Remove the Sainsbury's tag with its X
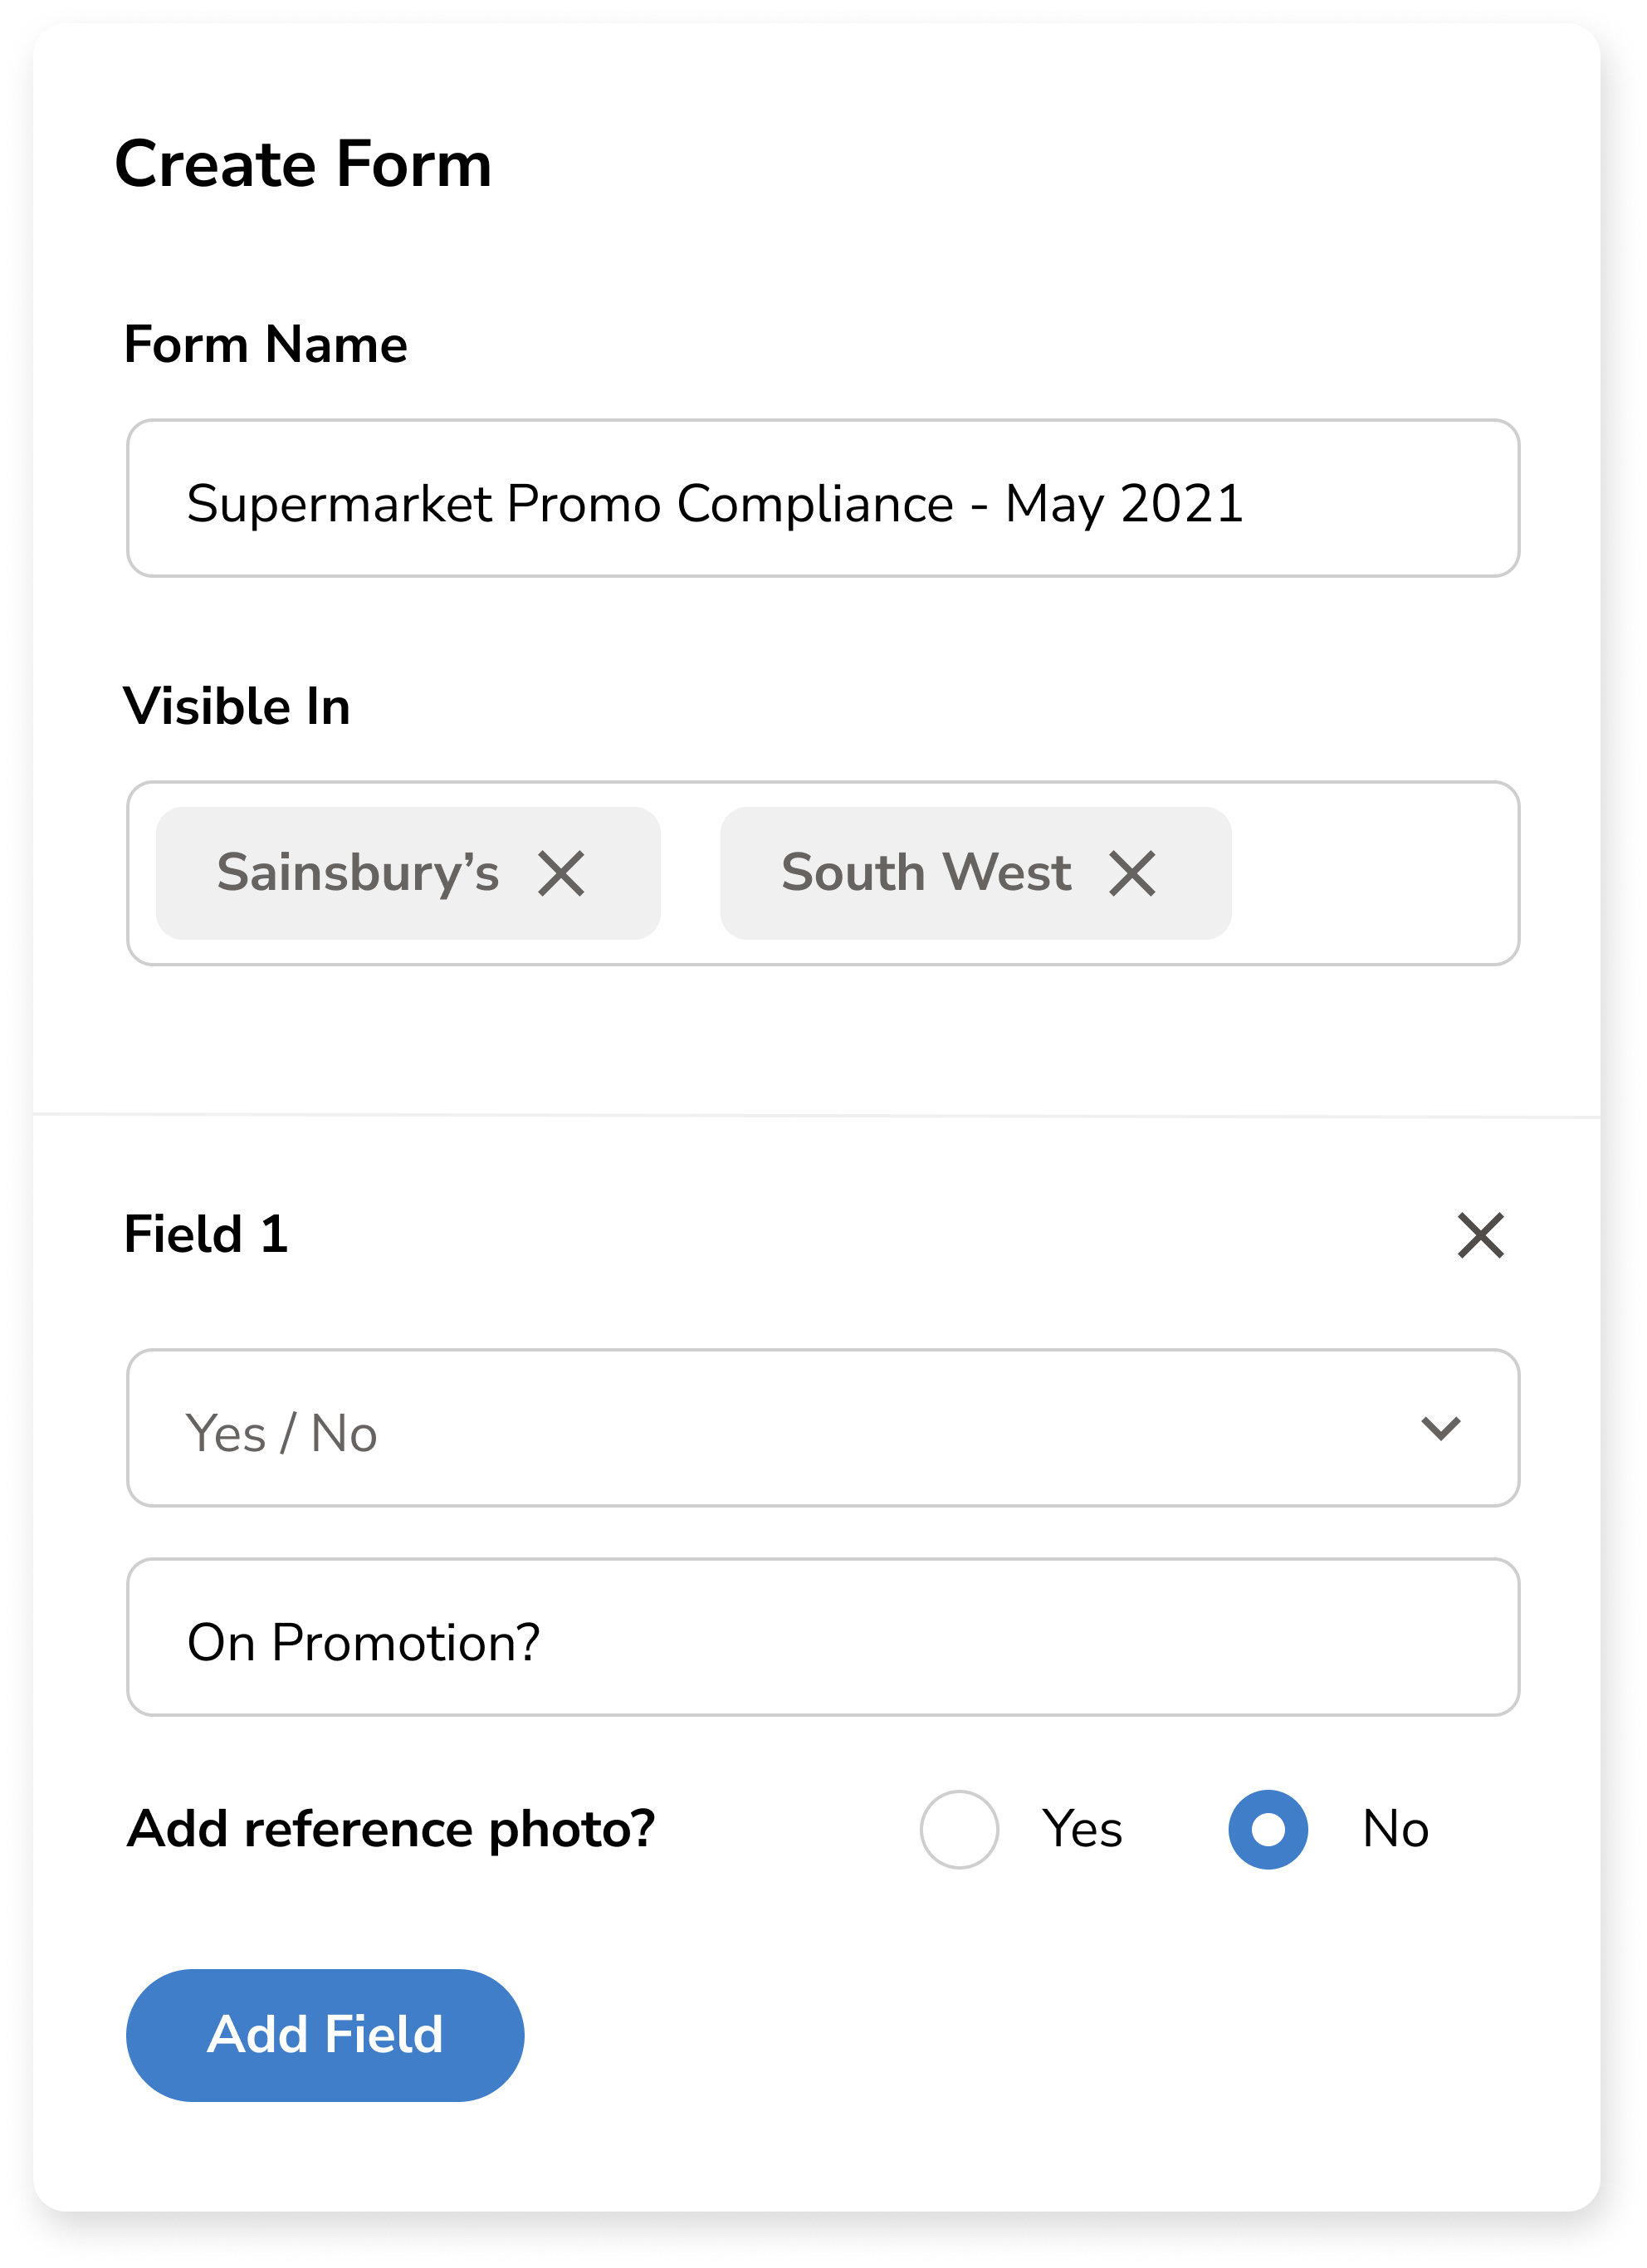1647x2268 pixels. point(561,873)
